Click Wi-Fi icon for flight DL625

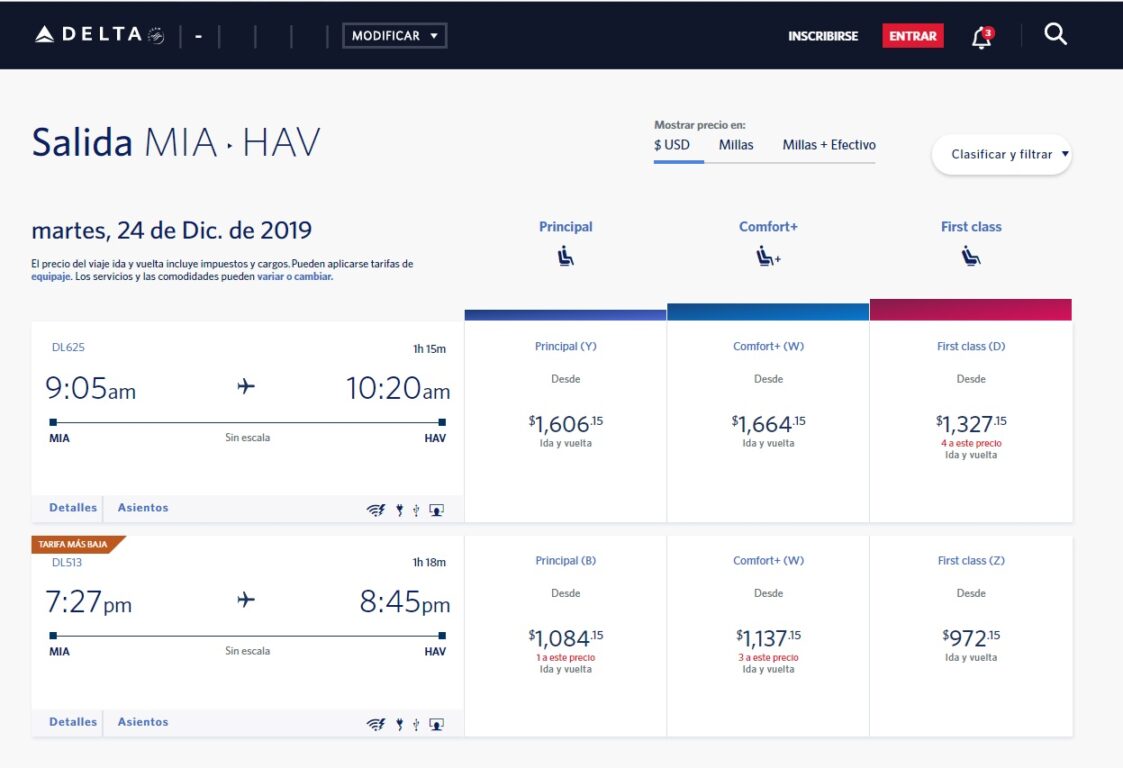[x=376, y=510]
